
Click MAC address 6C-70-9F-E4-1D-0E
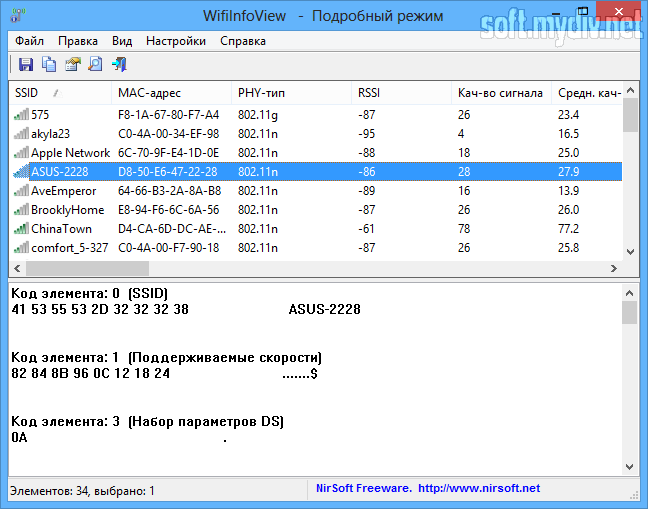[169, 152]
